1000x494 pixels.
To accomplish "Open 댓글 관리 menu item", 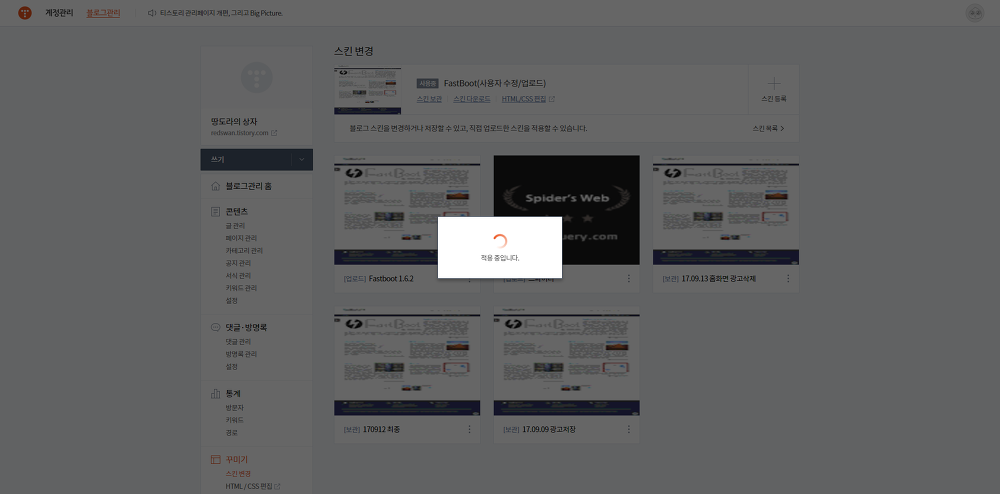I will point(238,342).
